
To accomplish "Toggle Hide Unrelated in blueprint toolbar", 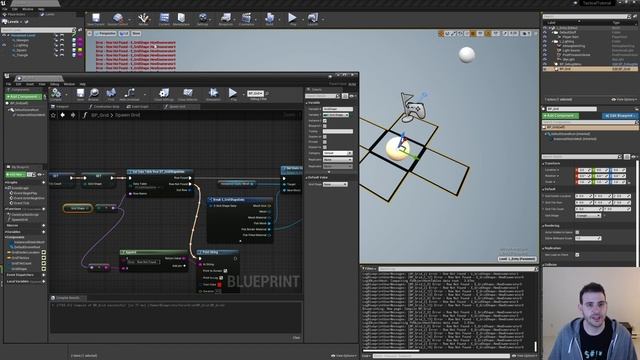I will coord(129,94).
